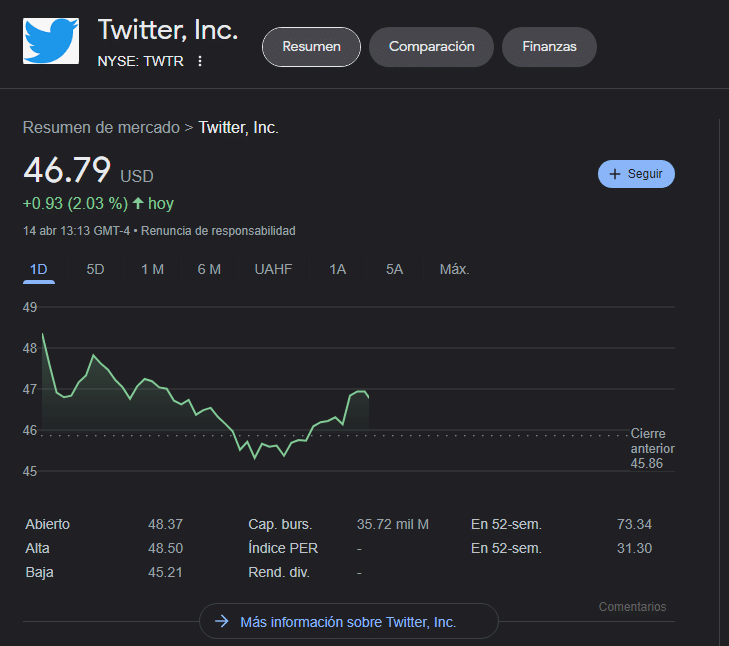Viewport: 729px width, 646px height.
Task: Click the Comentarios link
Action: point(632,606)
